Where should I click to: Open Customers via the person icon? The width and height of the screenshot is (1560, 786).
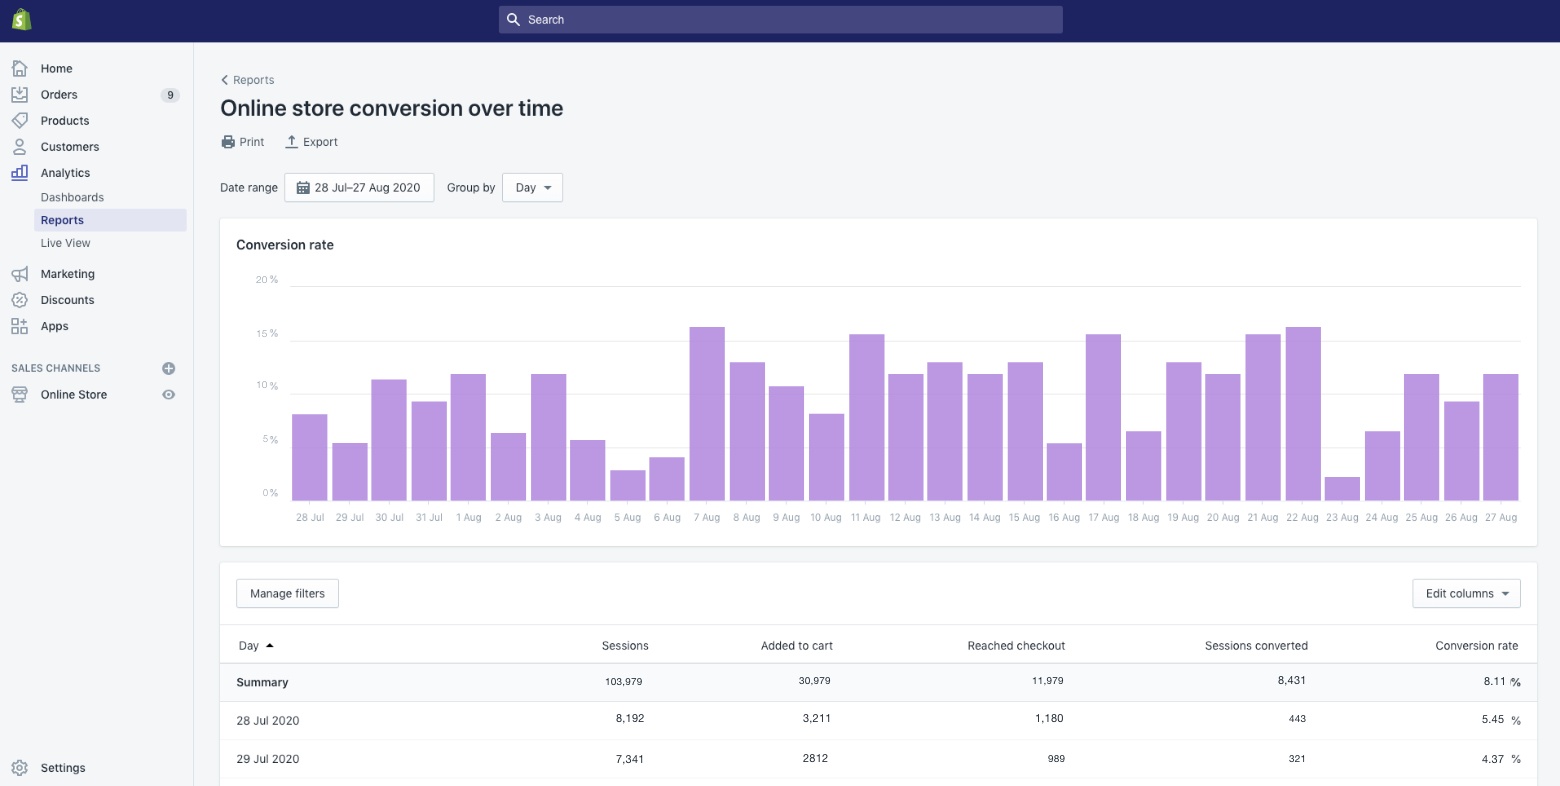tap(19, 146)
